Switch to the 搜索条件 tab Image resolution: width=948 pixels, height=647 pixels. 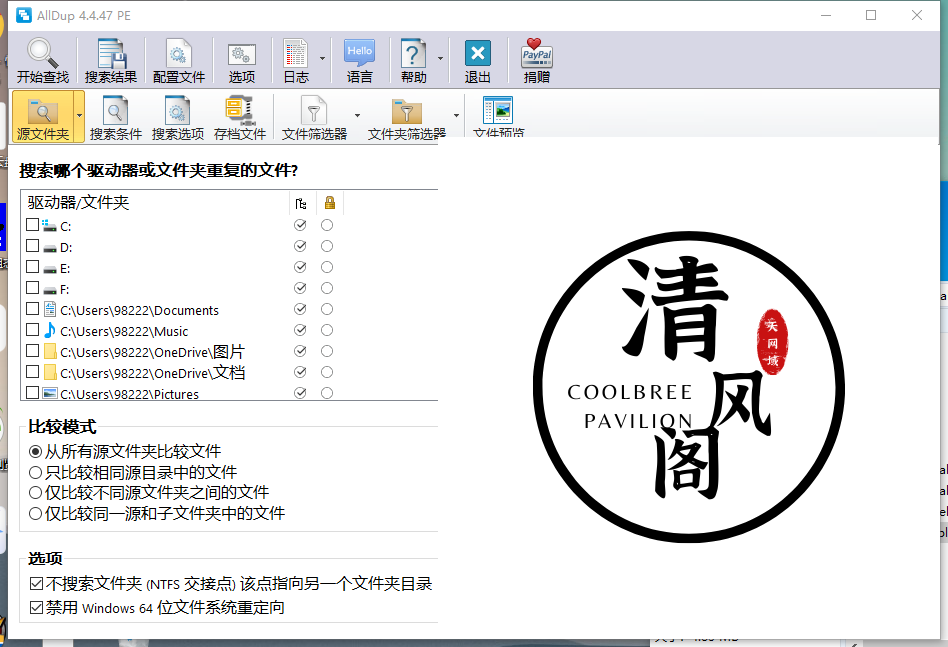coord(115,117)
